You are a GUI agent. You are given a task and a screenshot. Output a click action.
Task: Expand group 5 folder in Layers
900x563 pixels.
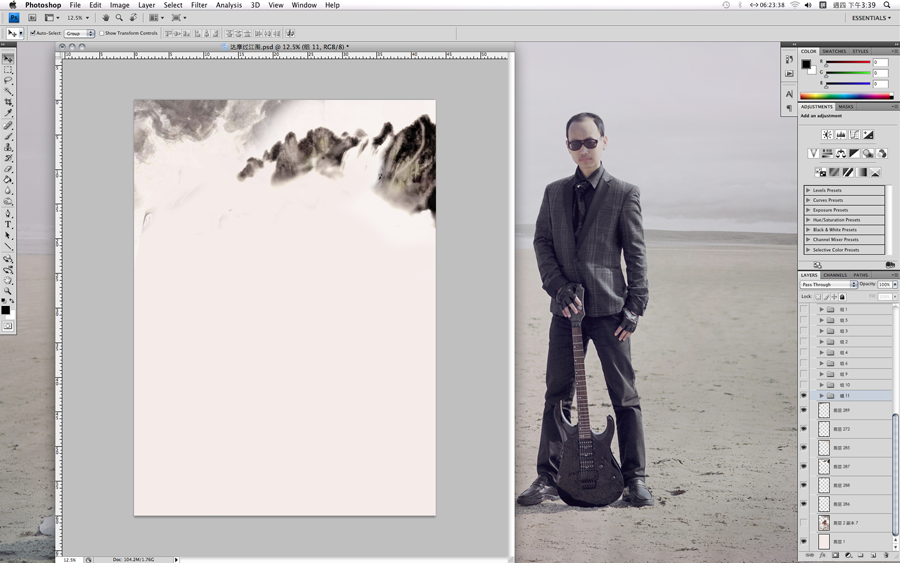(821, 320)
